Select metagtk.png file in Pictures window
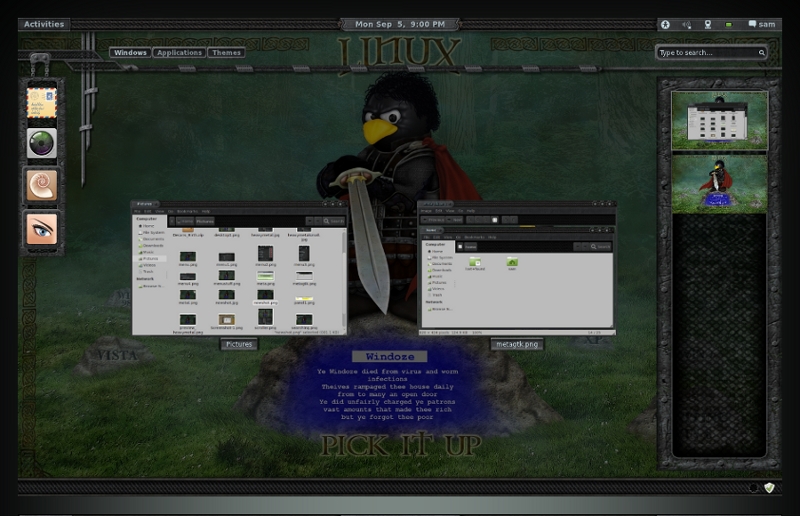Screen dimensions: 800x516 click(304, 278)
